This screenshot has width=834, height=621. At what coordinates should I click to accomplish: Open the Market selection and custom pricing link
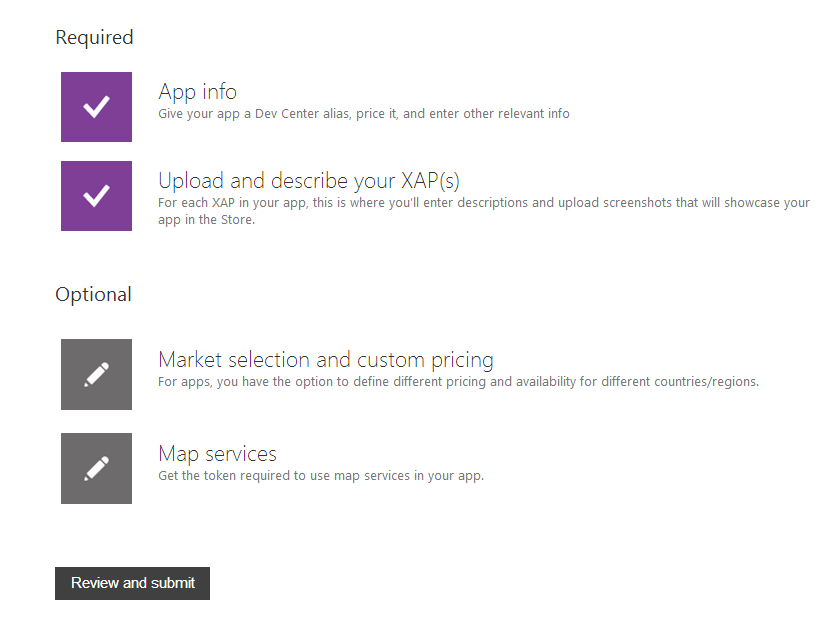pos(326,360)
